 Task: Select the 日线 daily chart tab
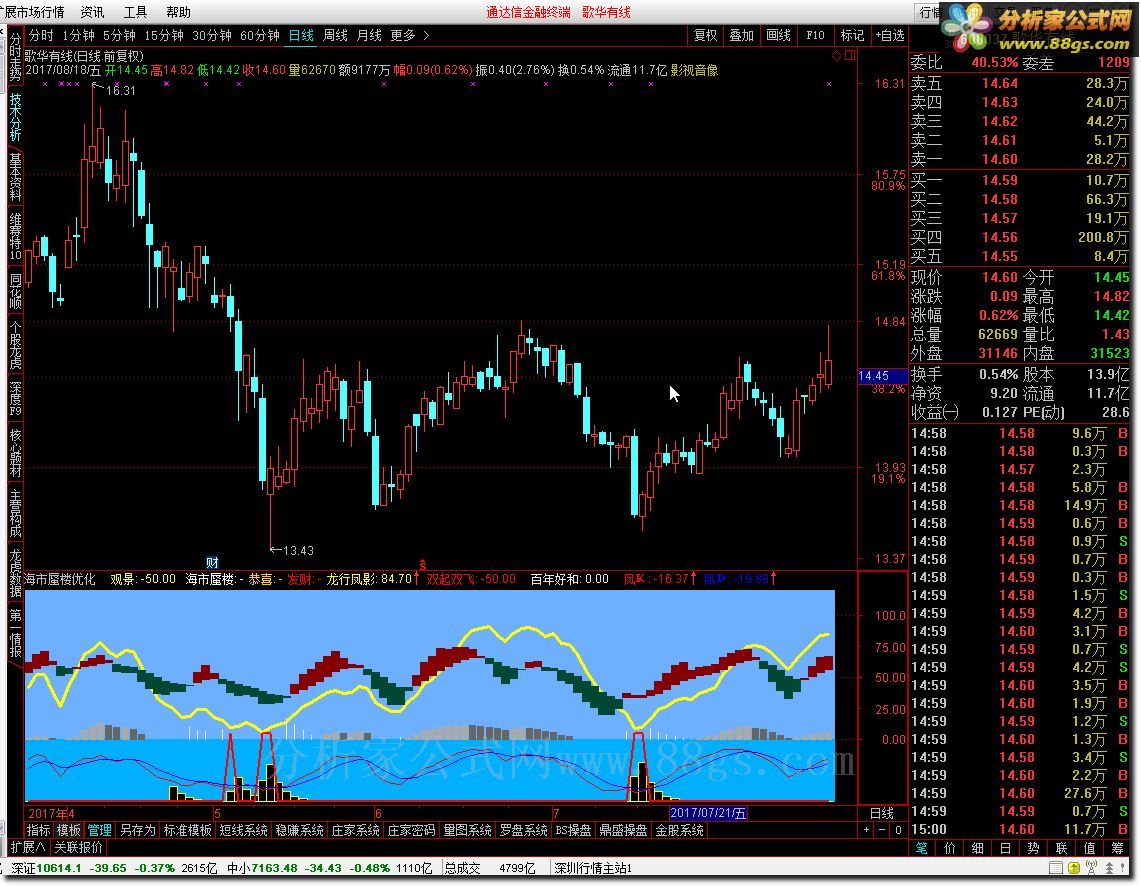pyautogui.click(x=301, y=35)
